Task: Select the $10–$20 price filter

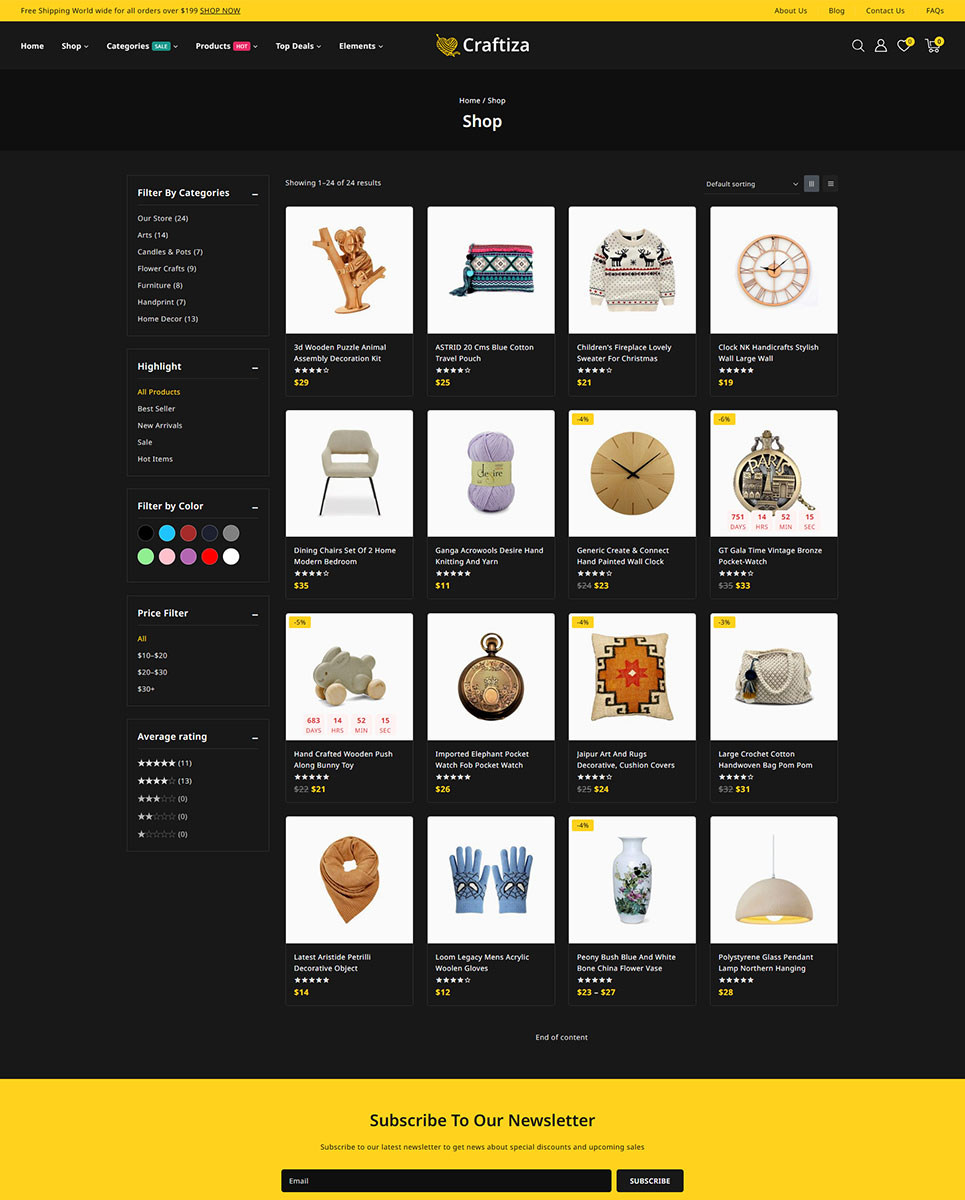Action: [152, 655]
